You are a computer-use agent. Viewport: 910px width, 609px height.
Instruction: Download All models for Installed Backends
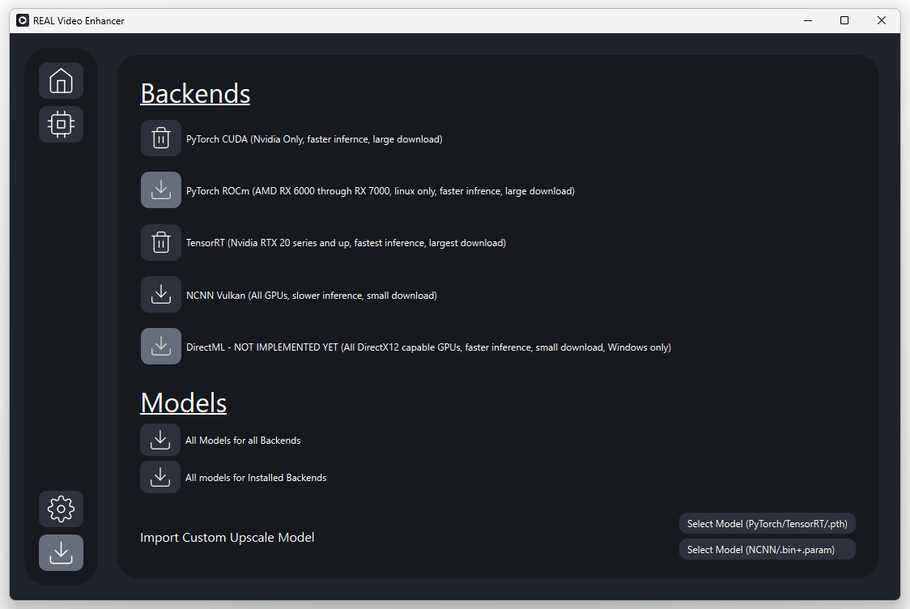tap(160, 477)
